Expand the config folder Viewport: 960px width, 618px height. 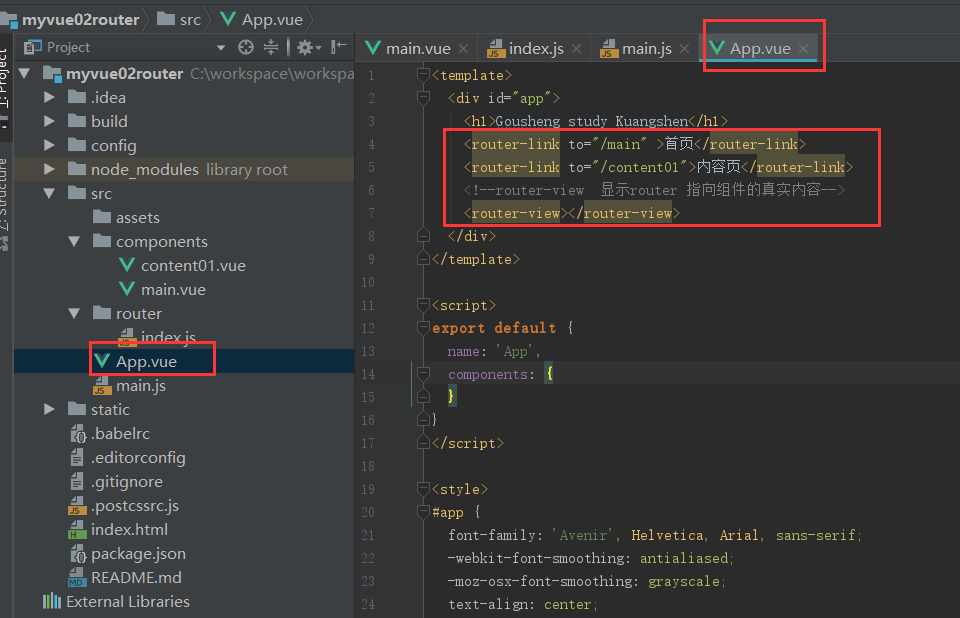50,145
